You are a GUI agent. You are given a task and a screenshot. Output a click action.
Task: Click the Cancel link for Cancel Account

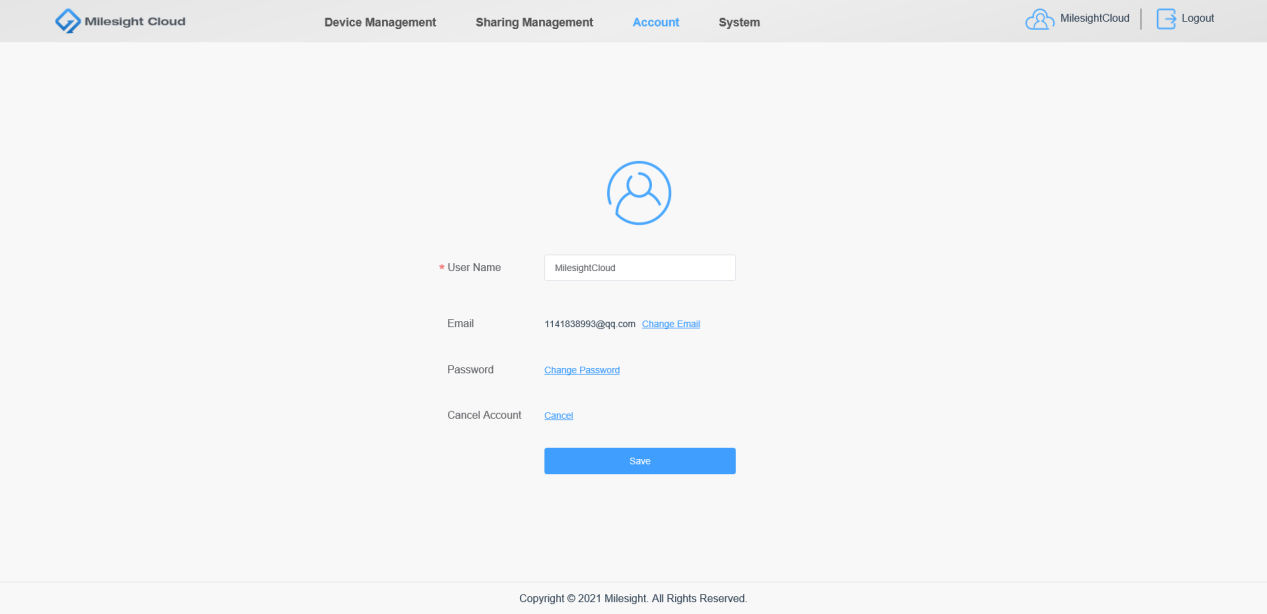pyautogui.click(x=558, y=415)
